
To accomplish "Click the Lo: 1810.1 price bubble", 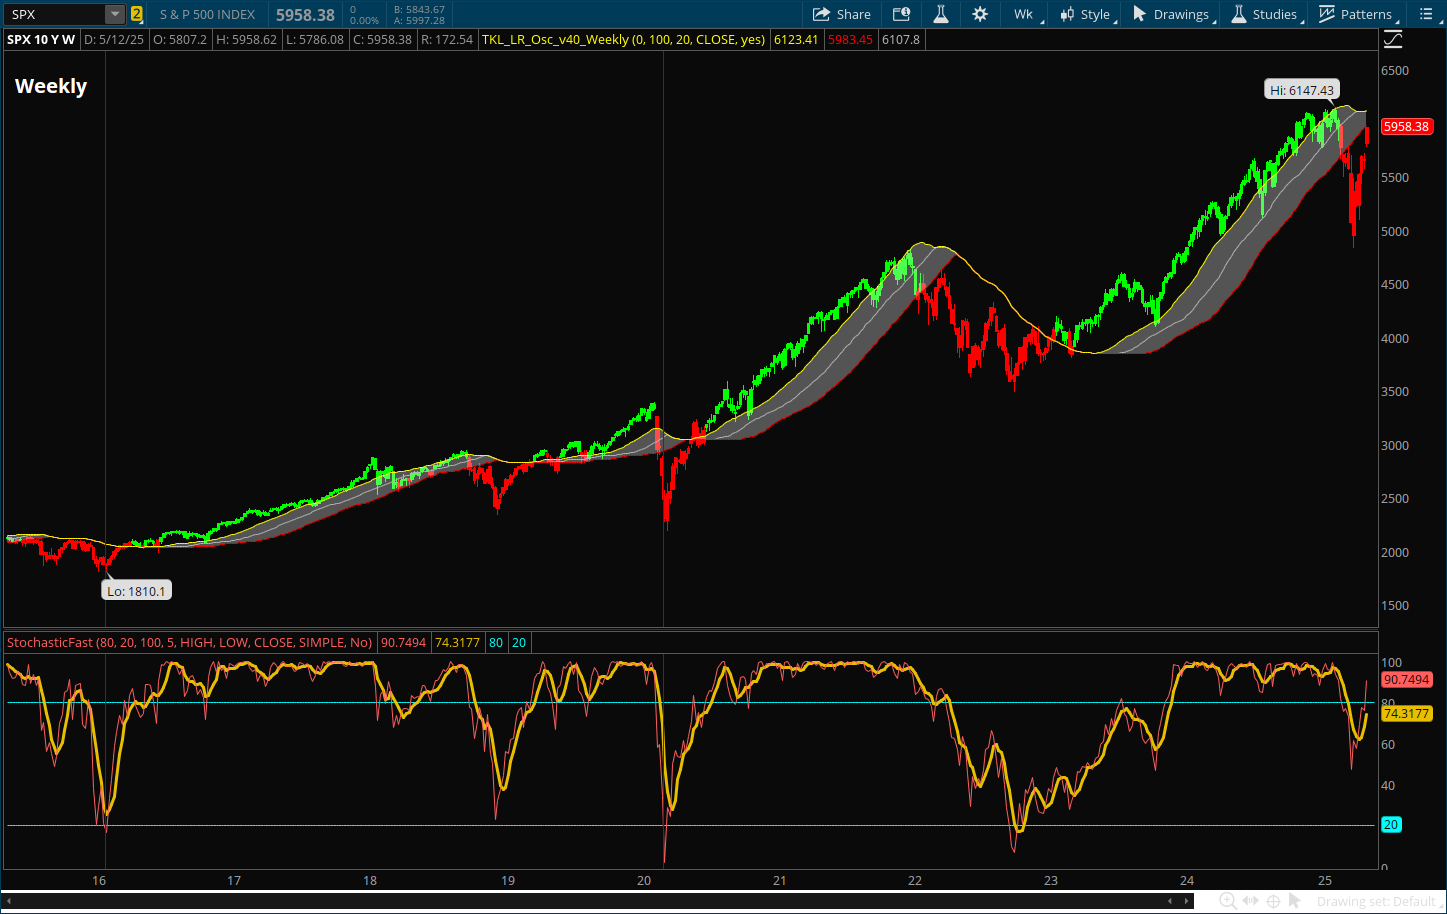I will tap(136, 591).
